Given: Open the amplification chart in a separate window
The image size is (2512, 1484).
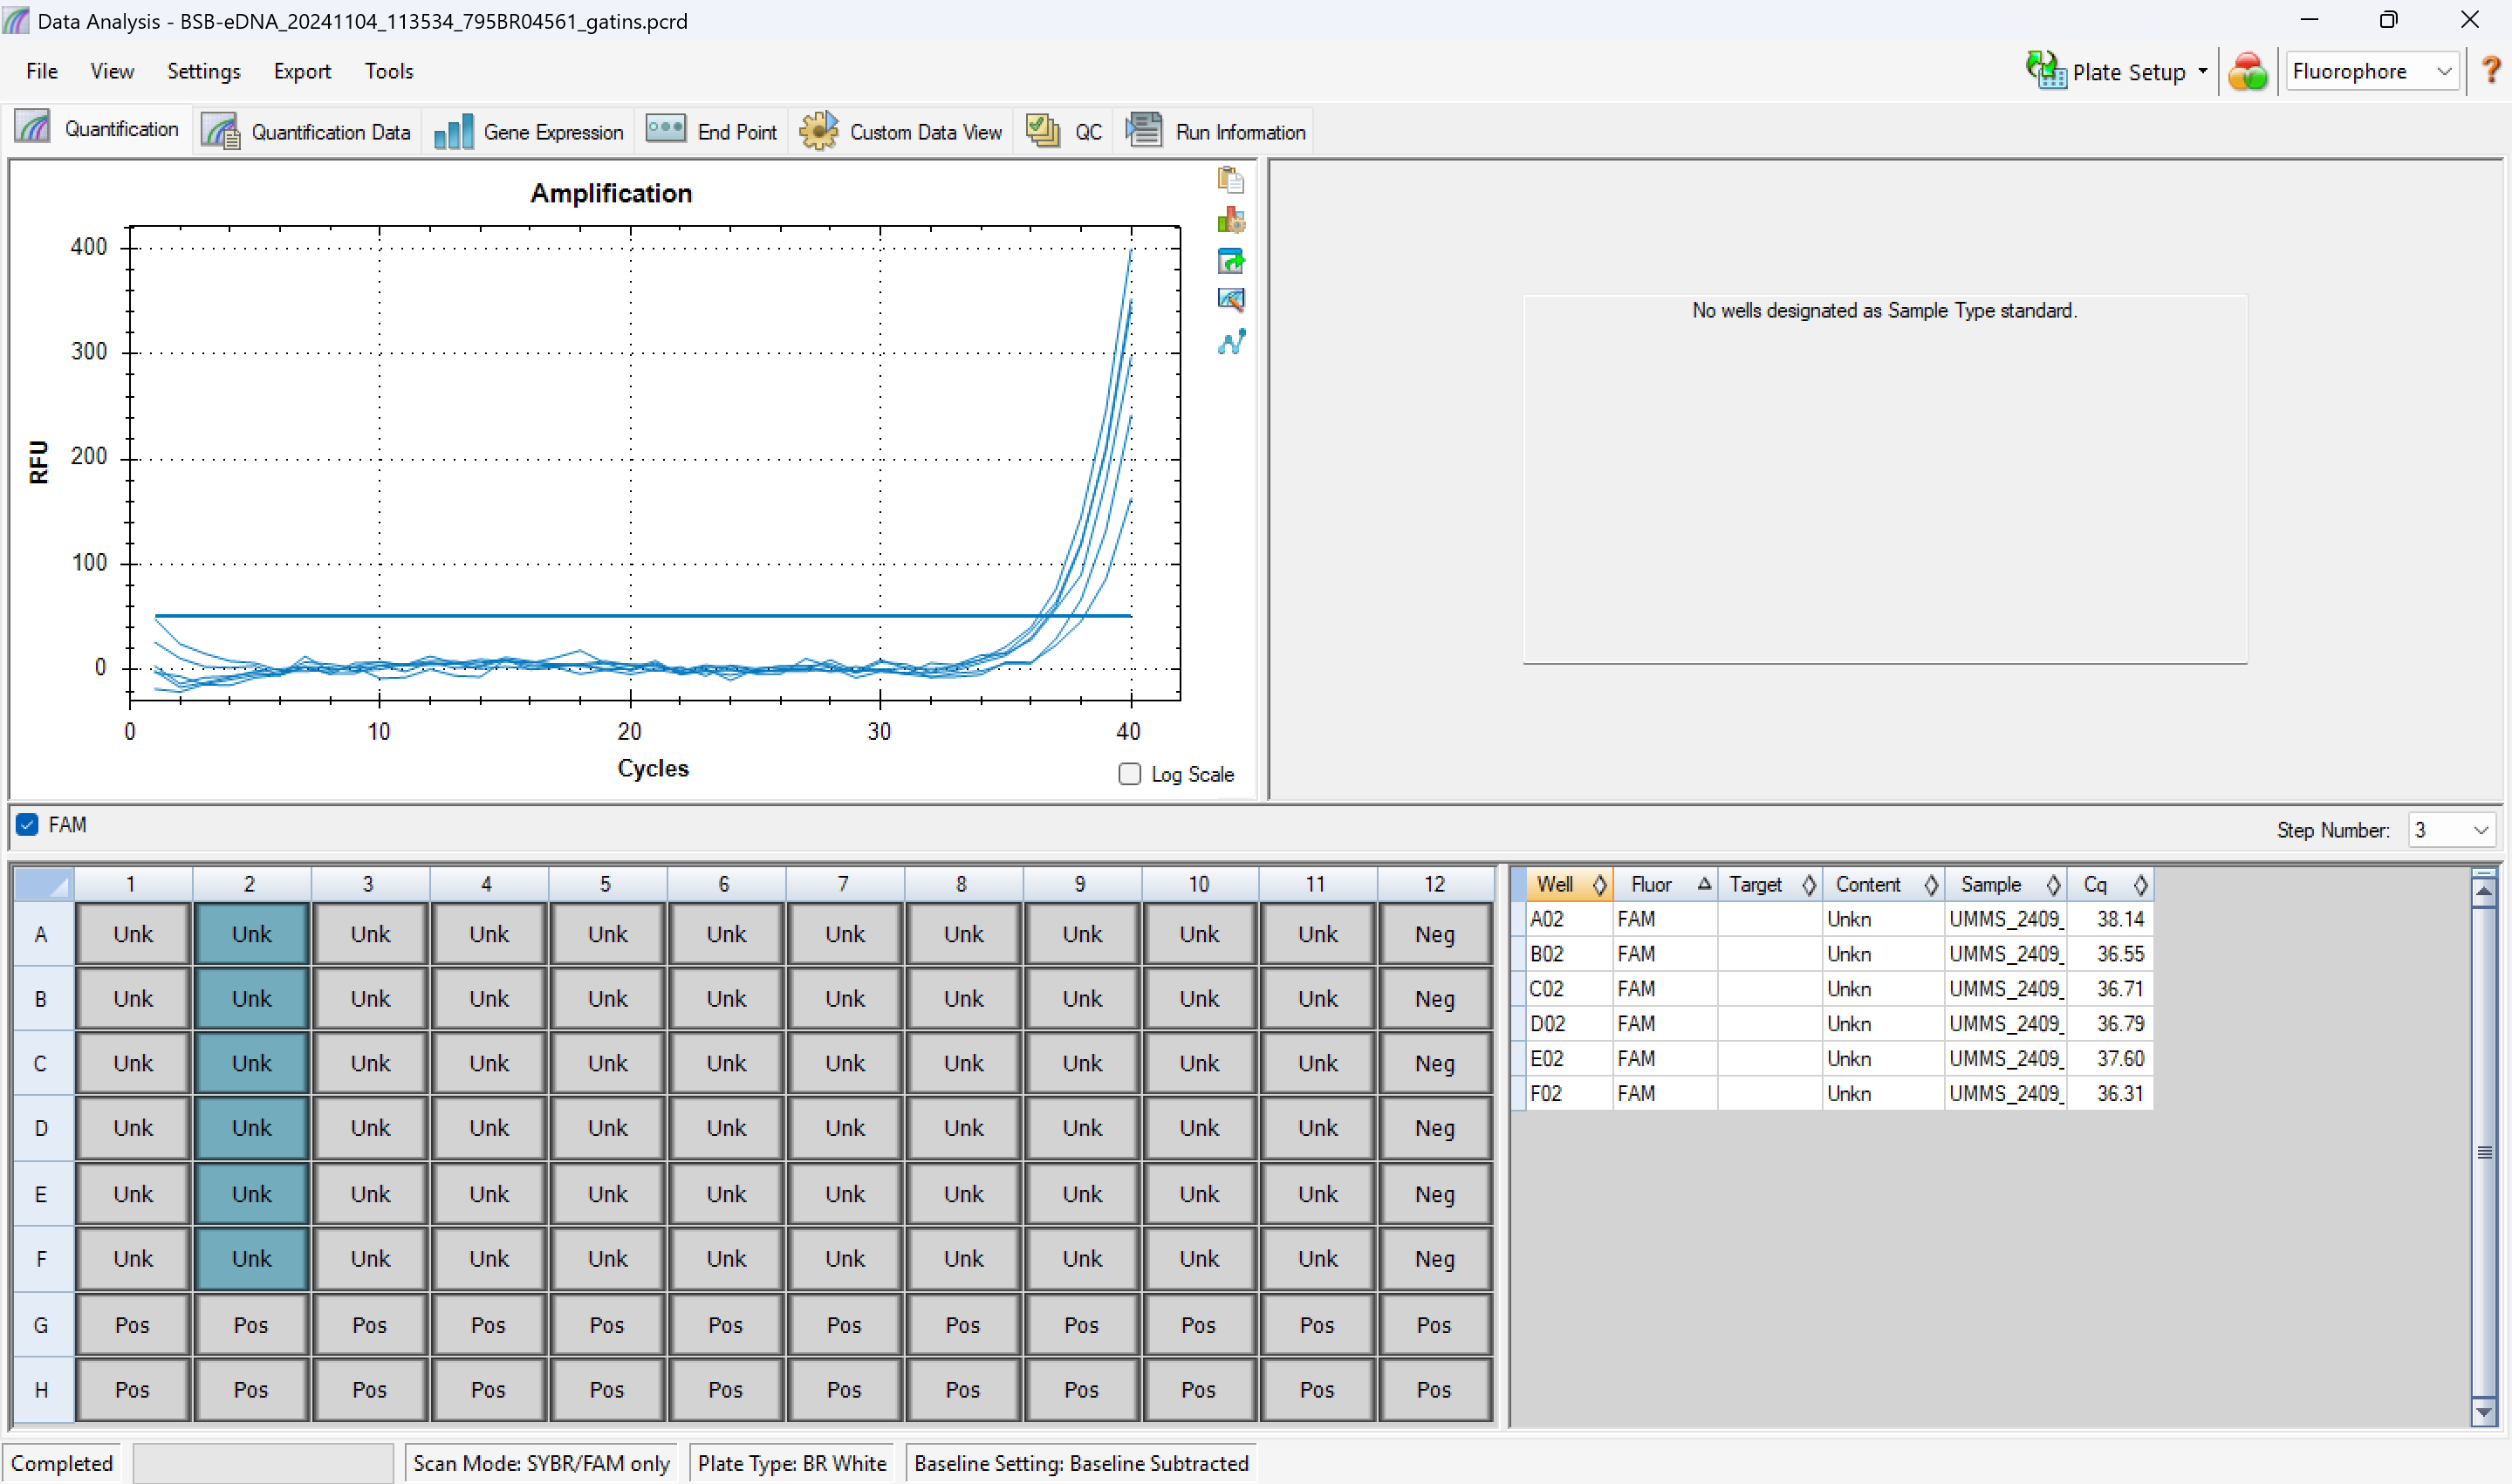Looking at the screenshot, I should (1231, 261).
